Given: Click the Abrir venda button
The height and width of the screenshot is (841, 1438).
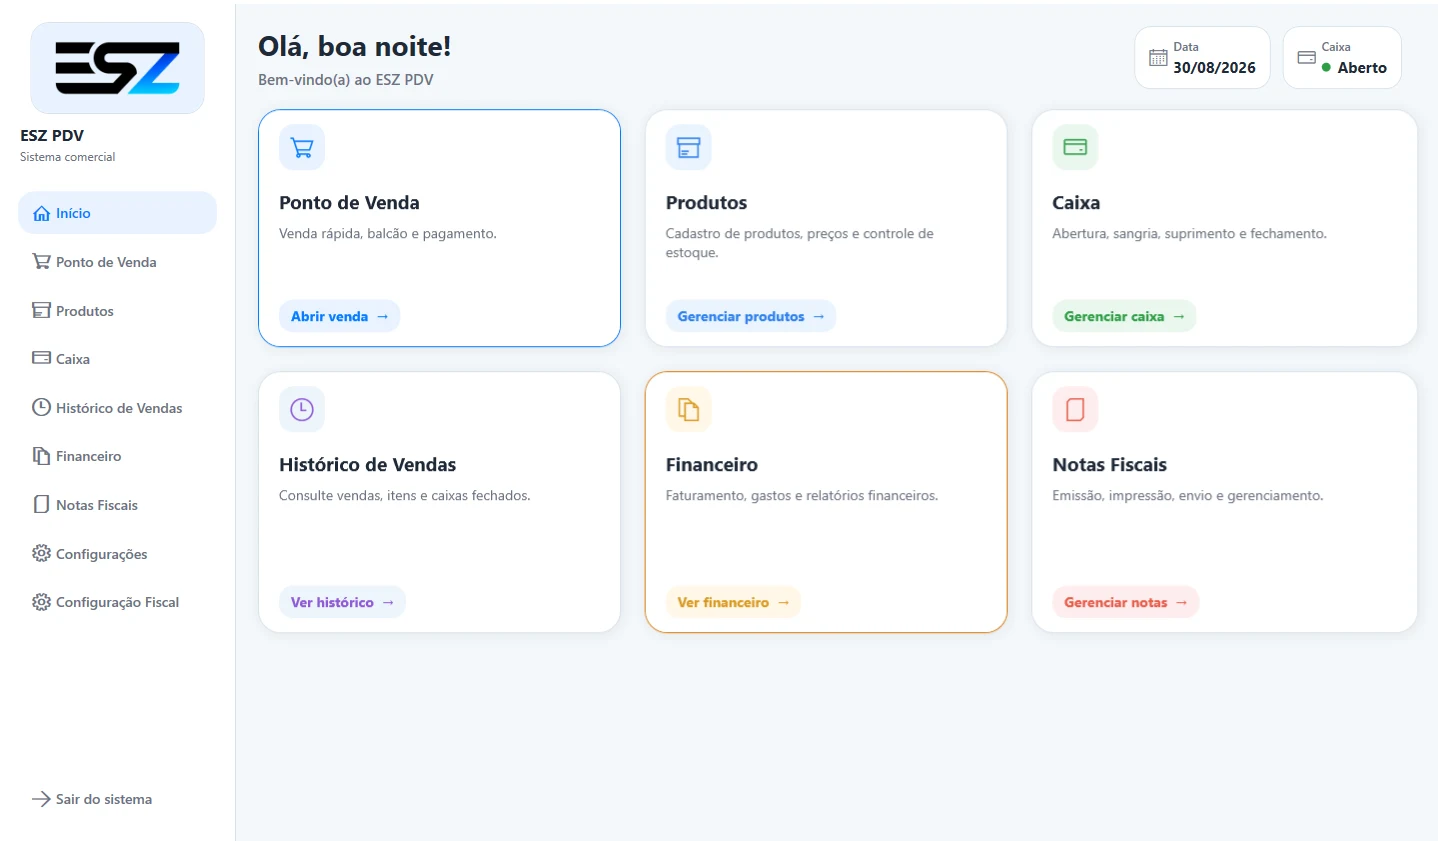Looking at the screenshot, I should (x=339, y=316).
